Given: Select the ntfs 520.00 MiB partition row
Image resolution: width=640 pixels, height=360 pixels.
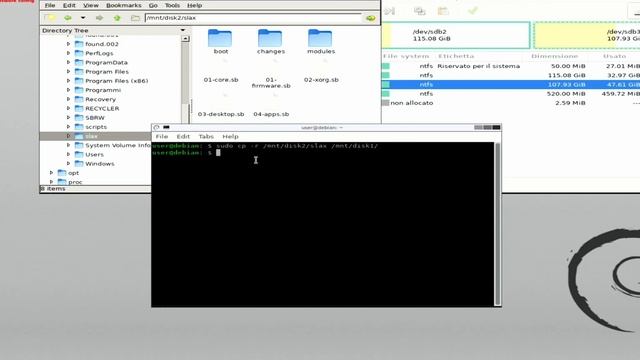Looking at the screenshot, I should [511, 93].
